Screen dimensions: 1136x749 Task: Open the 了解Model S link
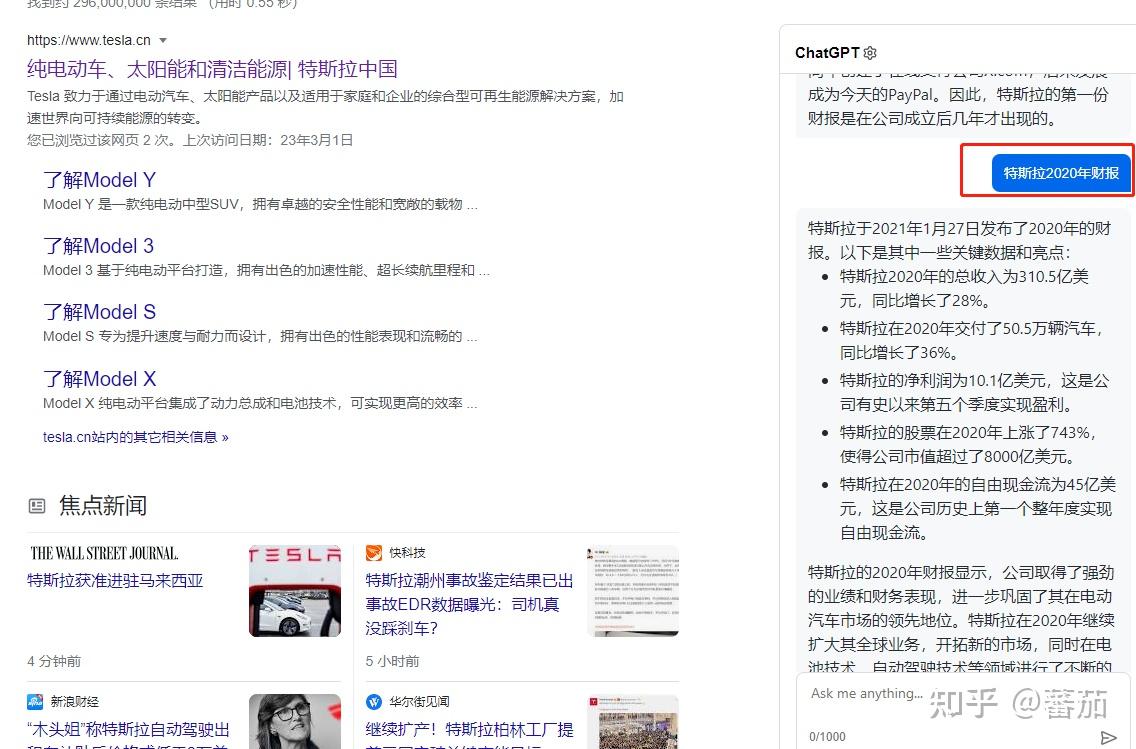pos(99,312)
